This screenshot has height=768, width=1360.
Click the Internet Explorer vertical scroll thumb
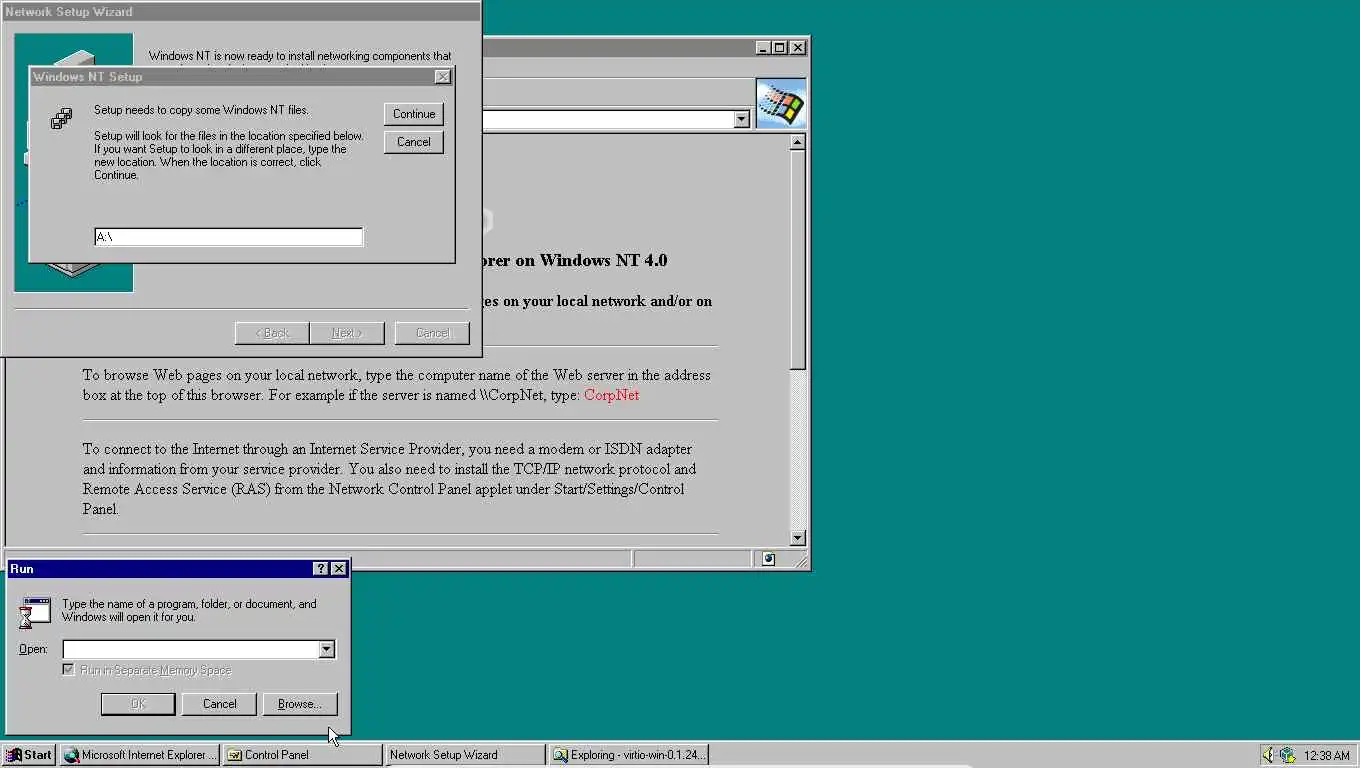coord(797,260)
